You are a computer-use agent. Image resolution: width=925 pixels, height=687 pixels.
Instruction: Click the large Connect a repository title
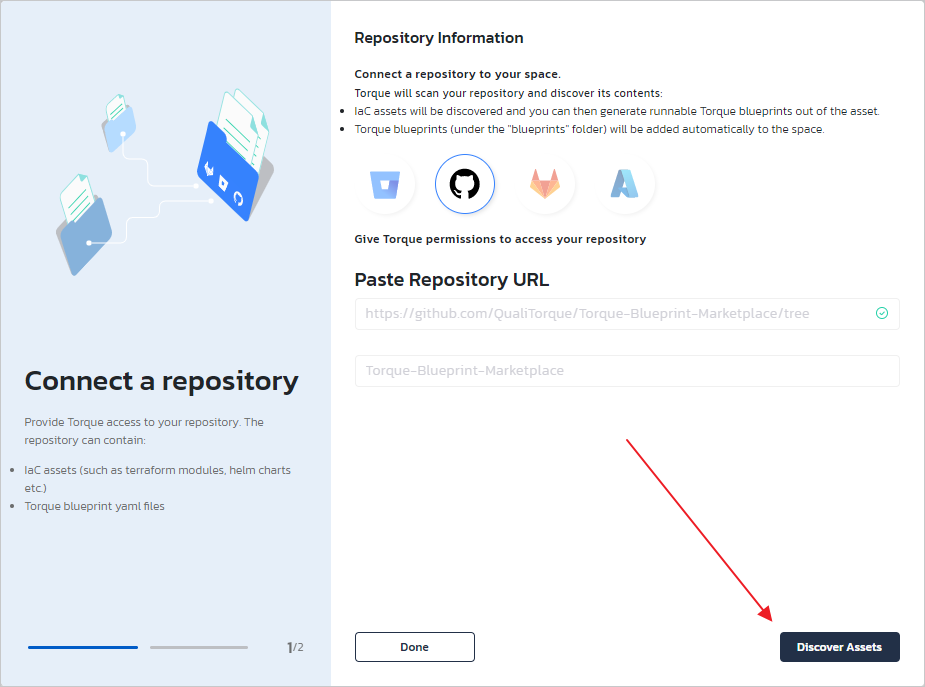[161, 381]
